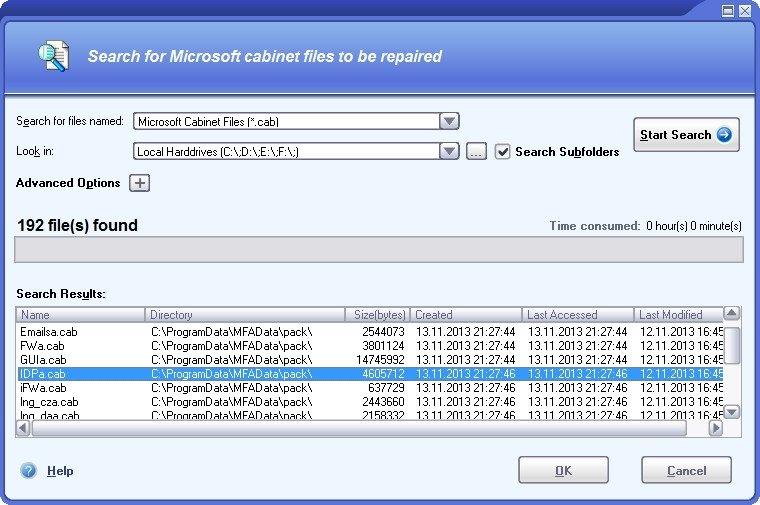Close the dialog with the X button

pos(745,11)
